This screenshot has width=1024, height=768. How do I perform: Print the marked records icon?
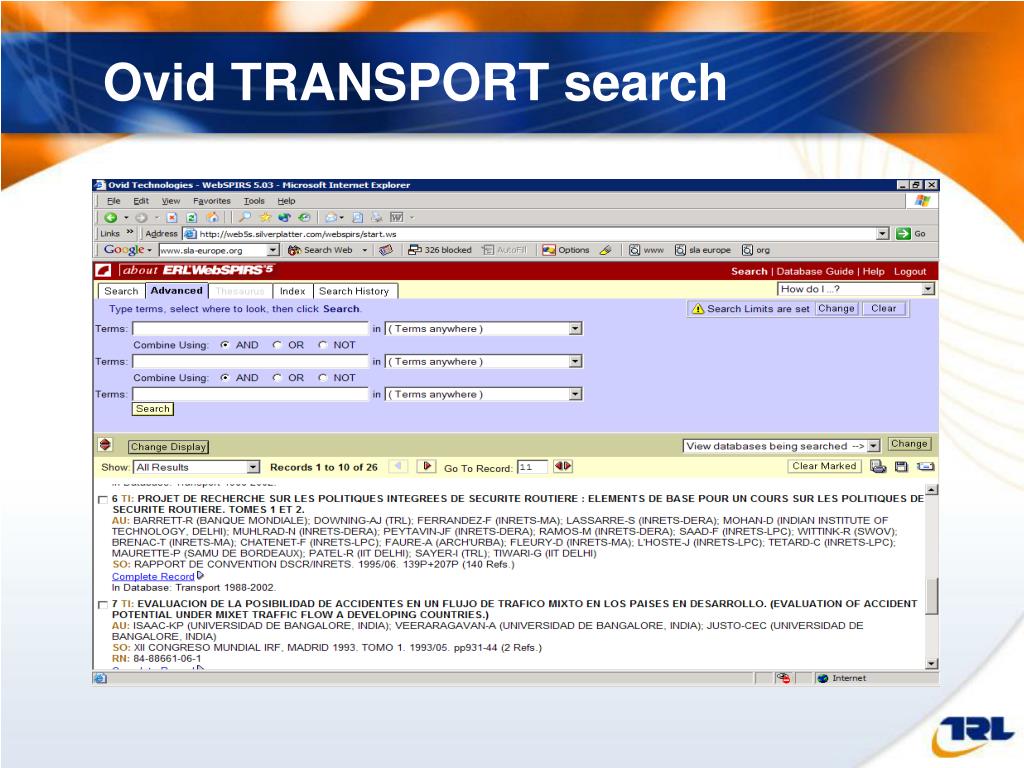click(878, 466)
